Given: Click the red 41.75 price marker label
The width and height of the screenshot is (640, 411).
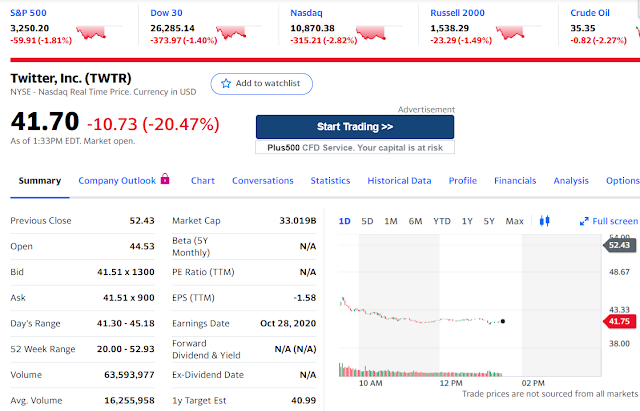Looking at the screenshot, I should click(619, 321).
